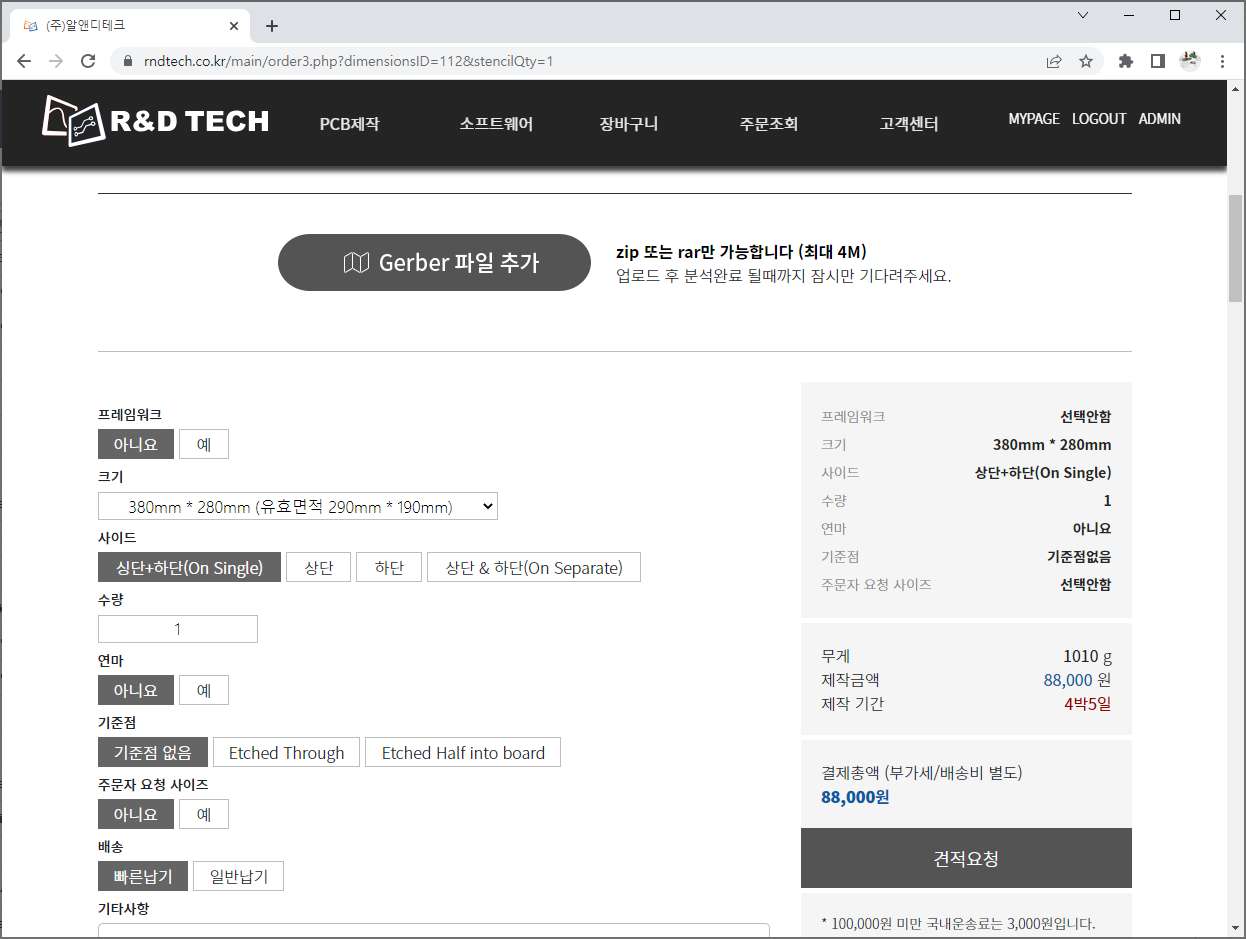
Task: Choose 'Etched Through' for 기준점
Action: coord(286,753)
